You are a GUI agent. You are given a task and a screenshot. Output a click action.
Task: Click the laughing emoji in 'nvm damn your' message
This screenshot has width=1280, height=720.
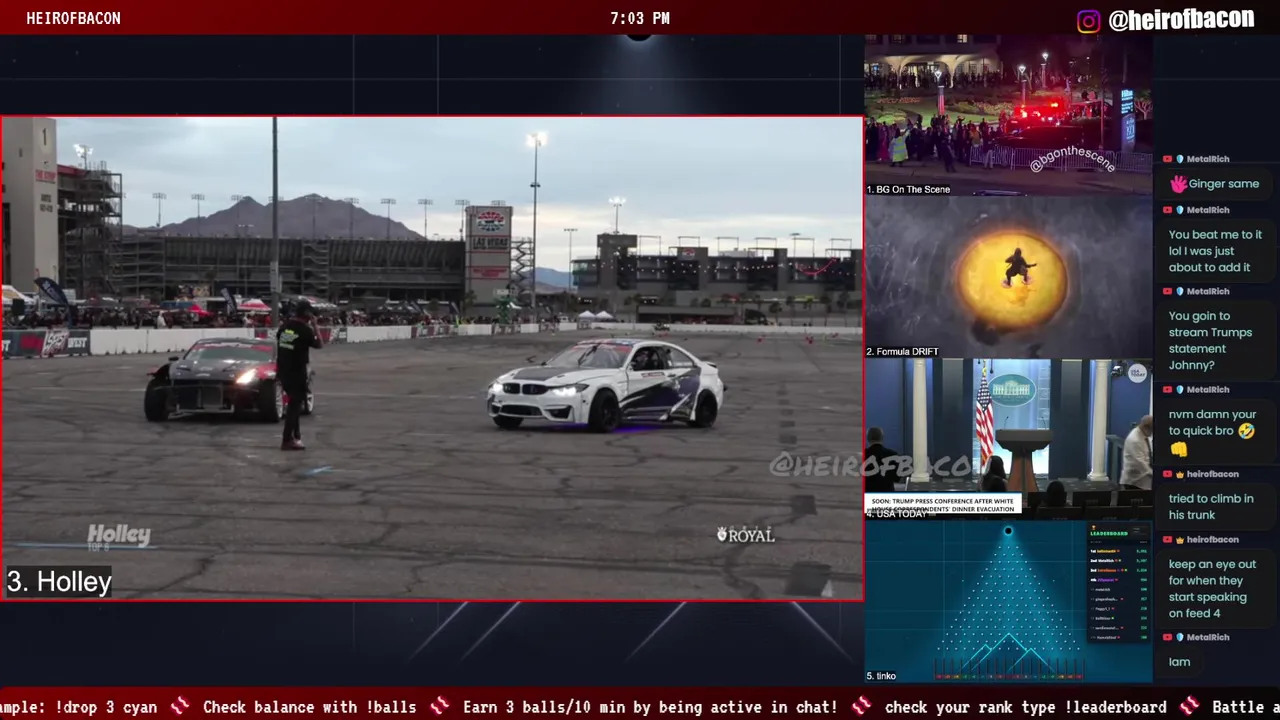(1245, 431)
